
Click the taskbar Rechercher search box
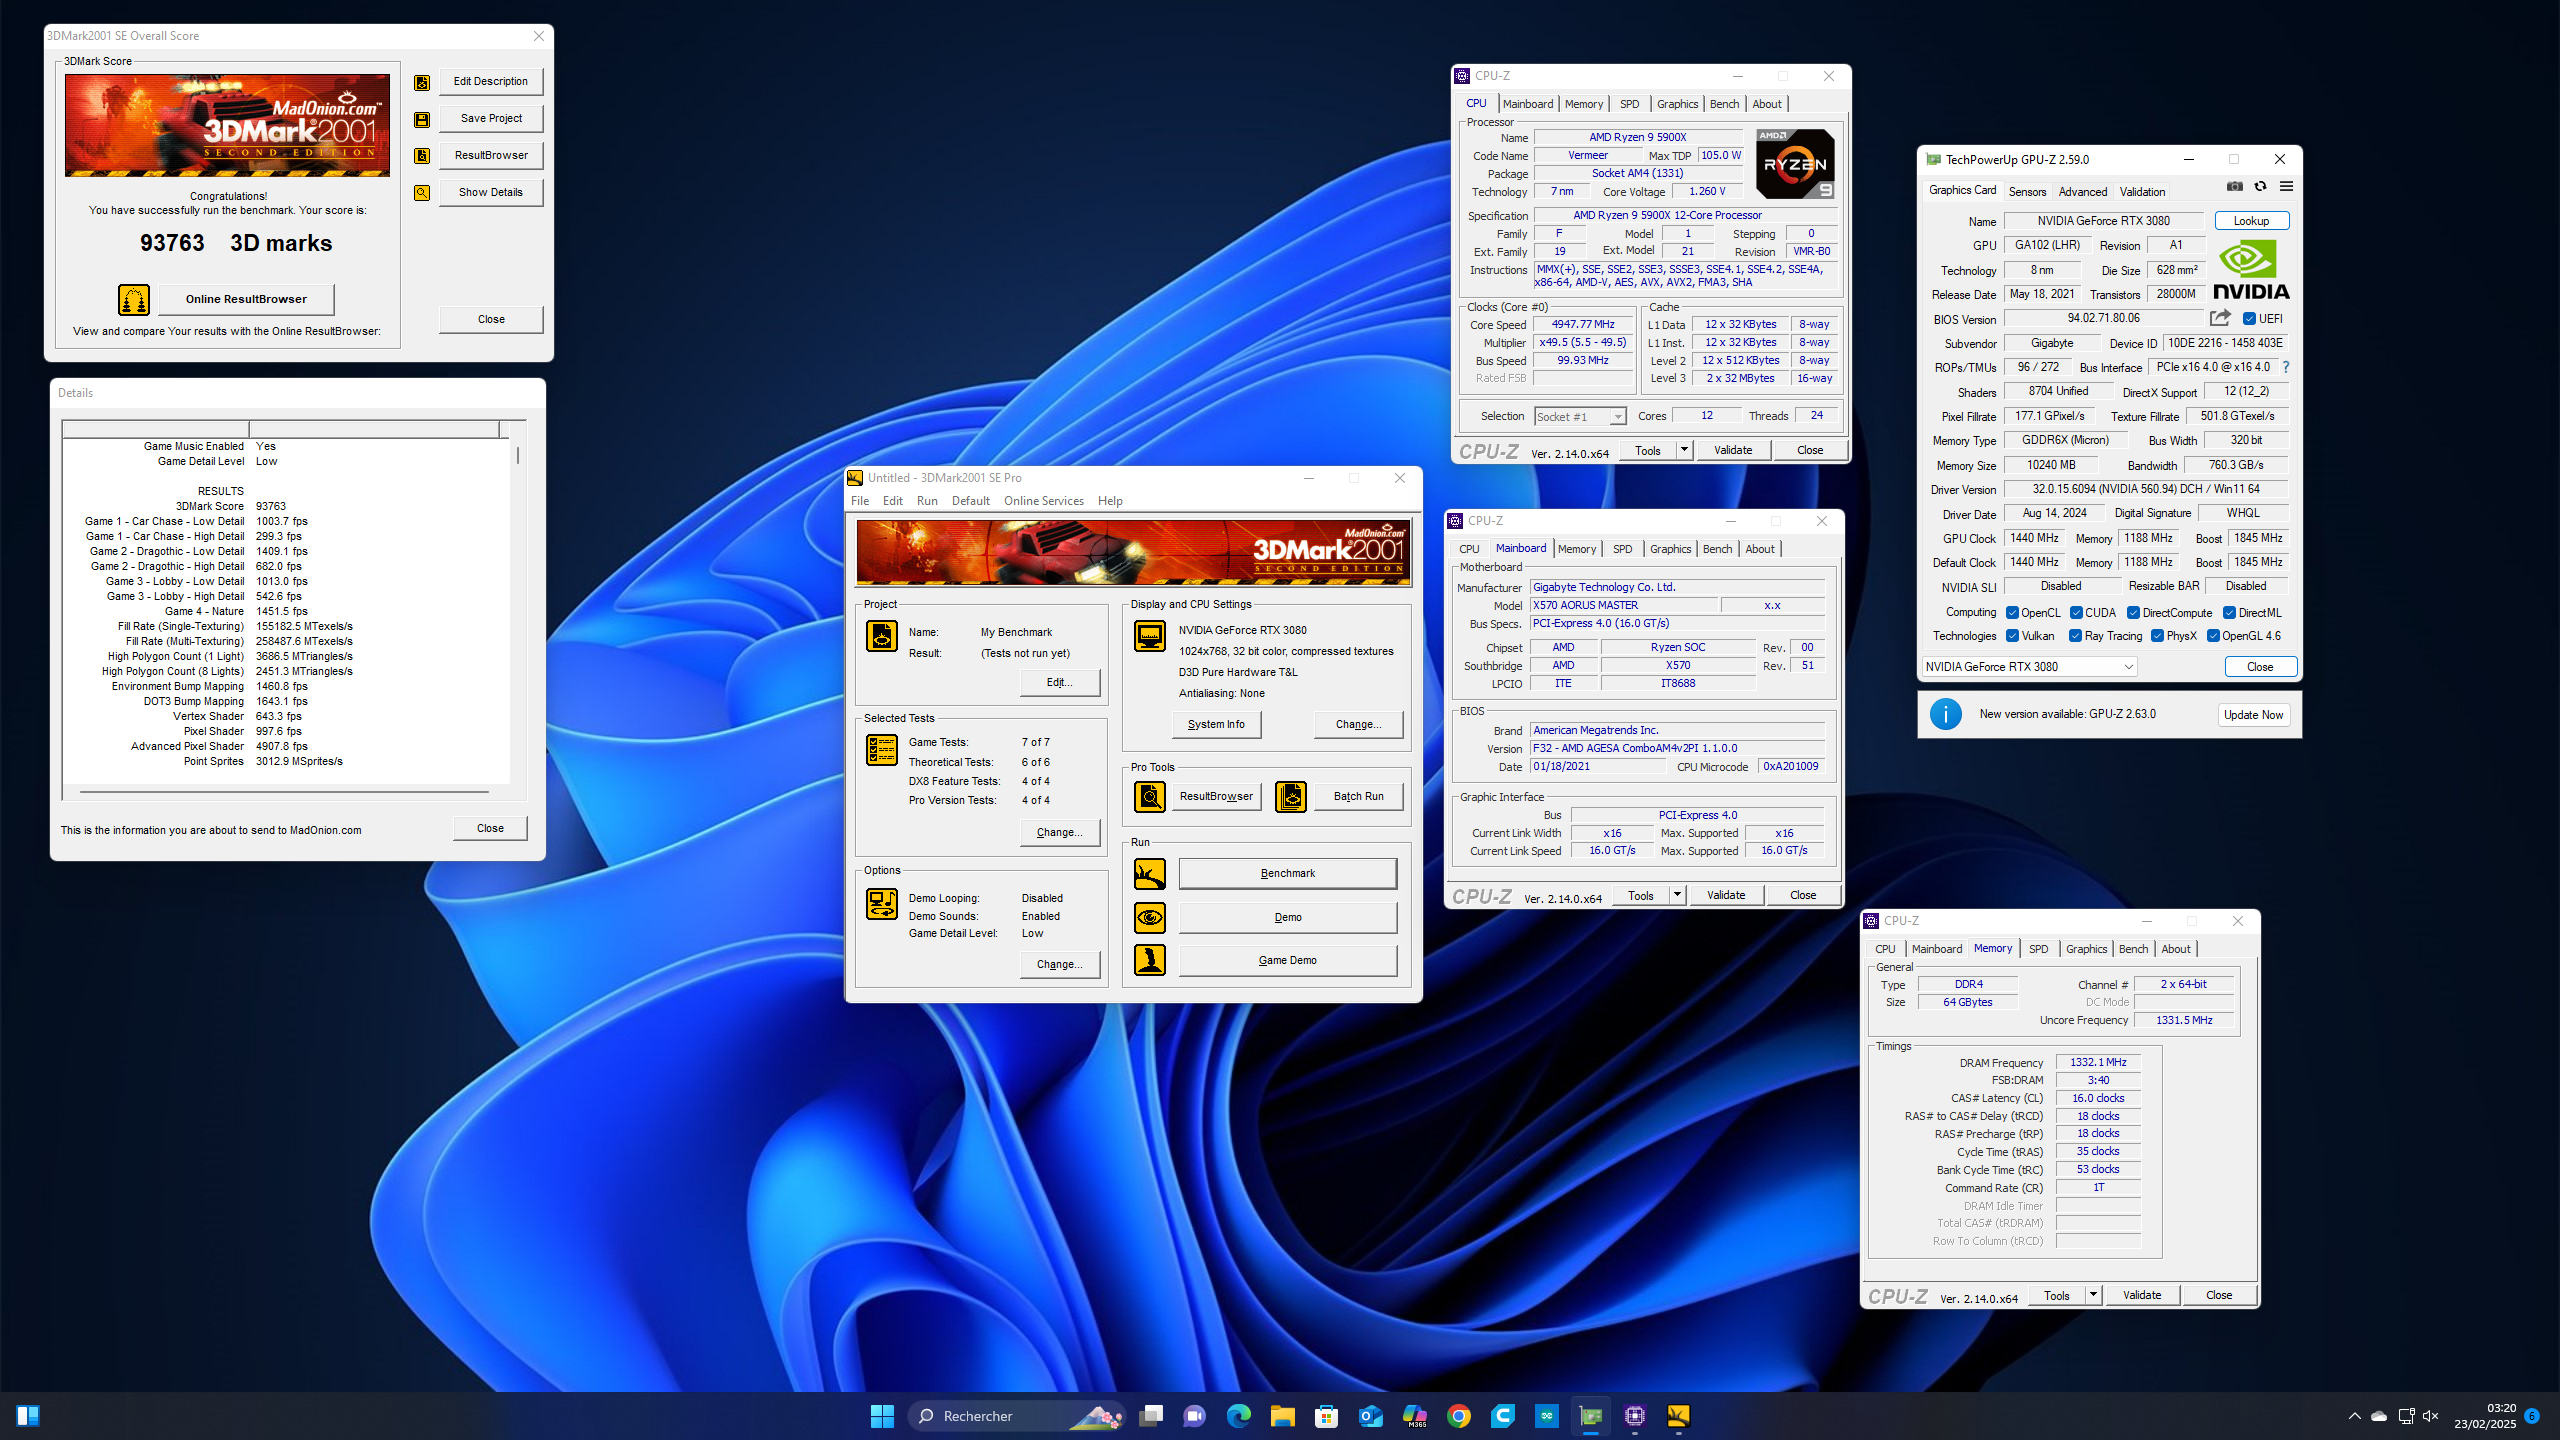1016,1416
